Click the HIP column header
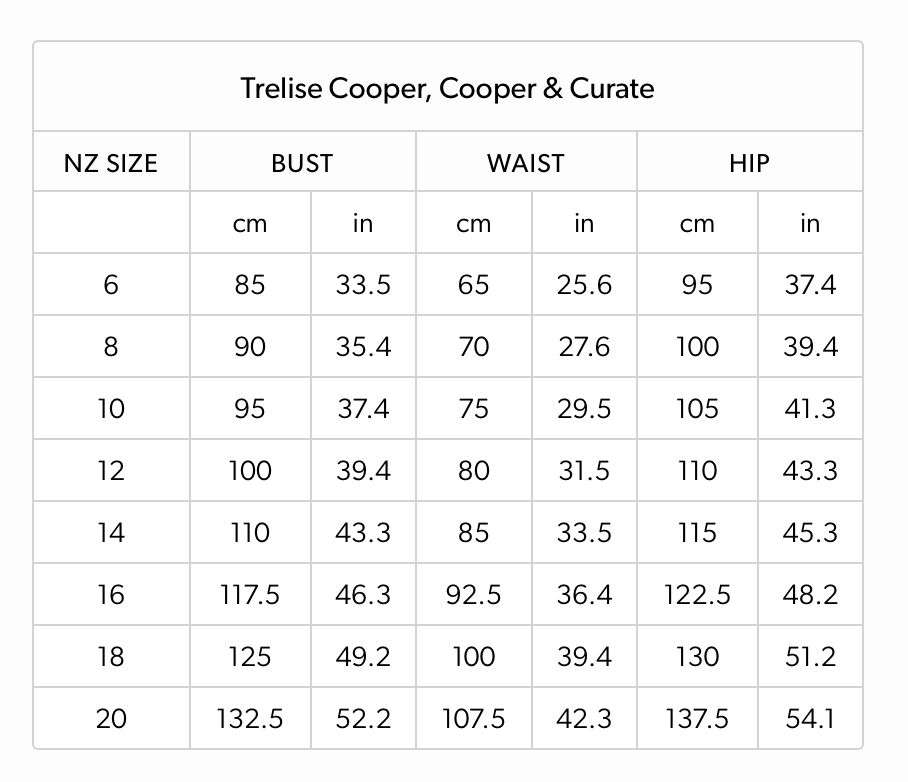 tap(749, 163)
